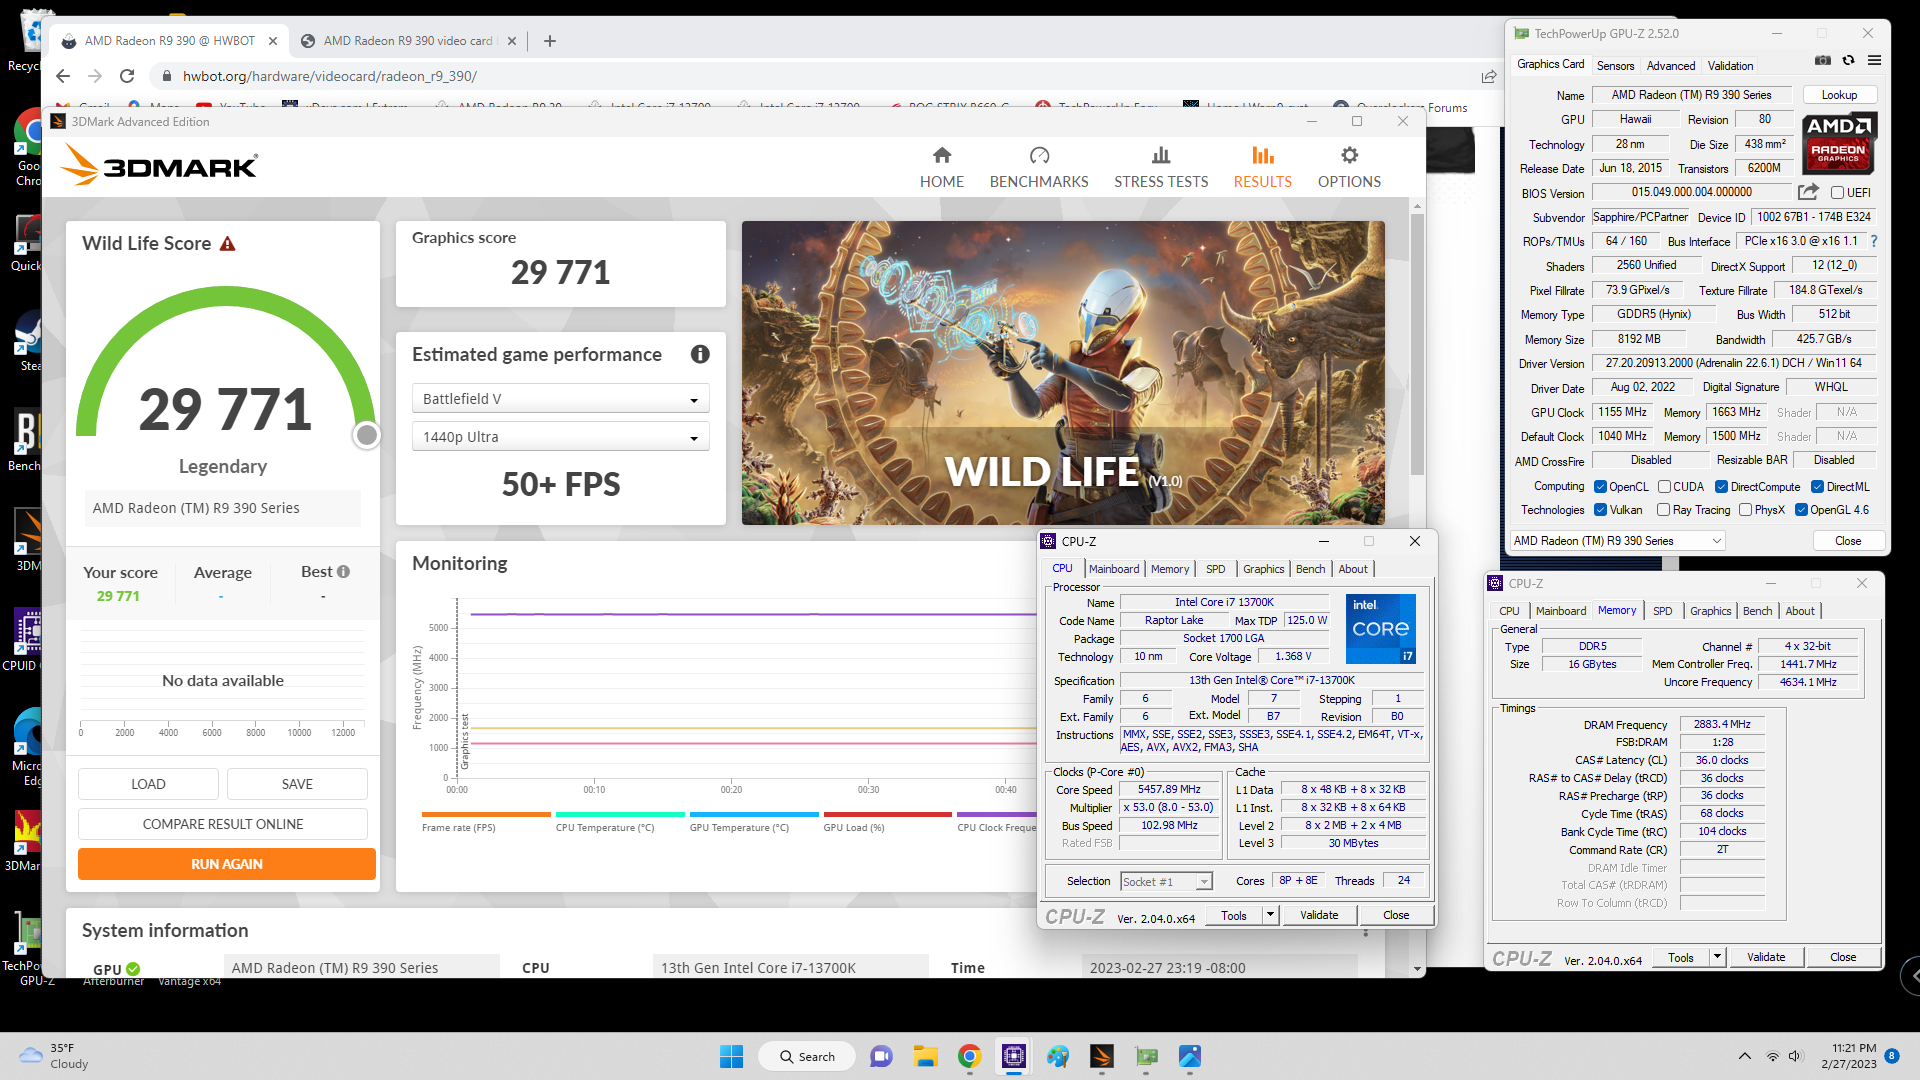Click GPU-Z refresh icon
The height and width of the screenshot is (1080, 1920).
1849,61
